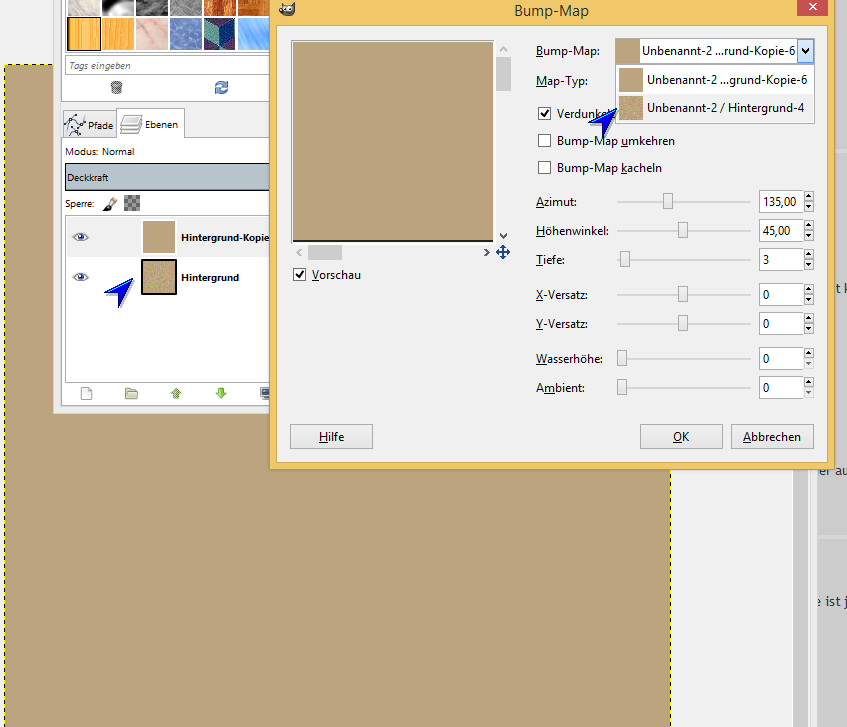
Task: Raise layer with green up arrow
Action: click(176, 393)
